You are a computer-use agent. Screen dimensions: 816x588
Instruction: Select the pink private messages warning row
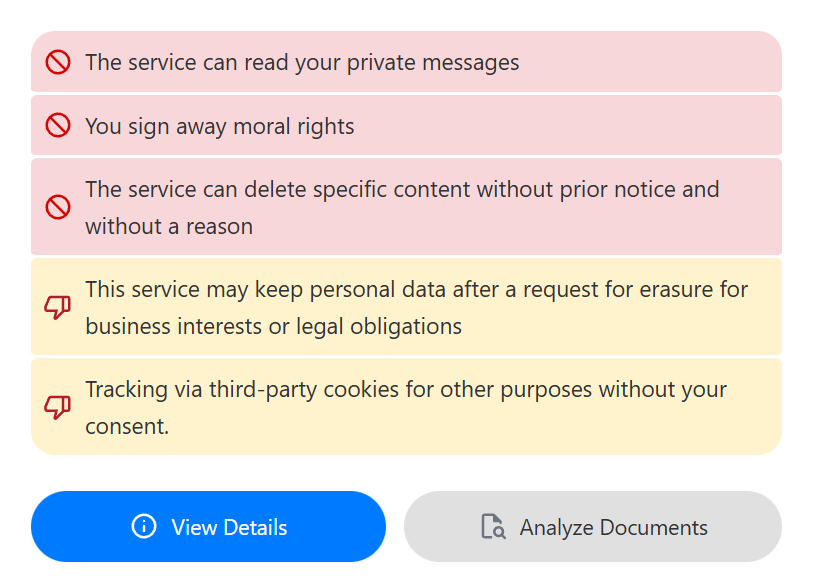point(650,62)
